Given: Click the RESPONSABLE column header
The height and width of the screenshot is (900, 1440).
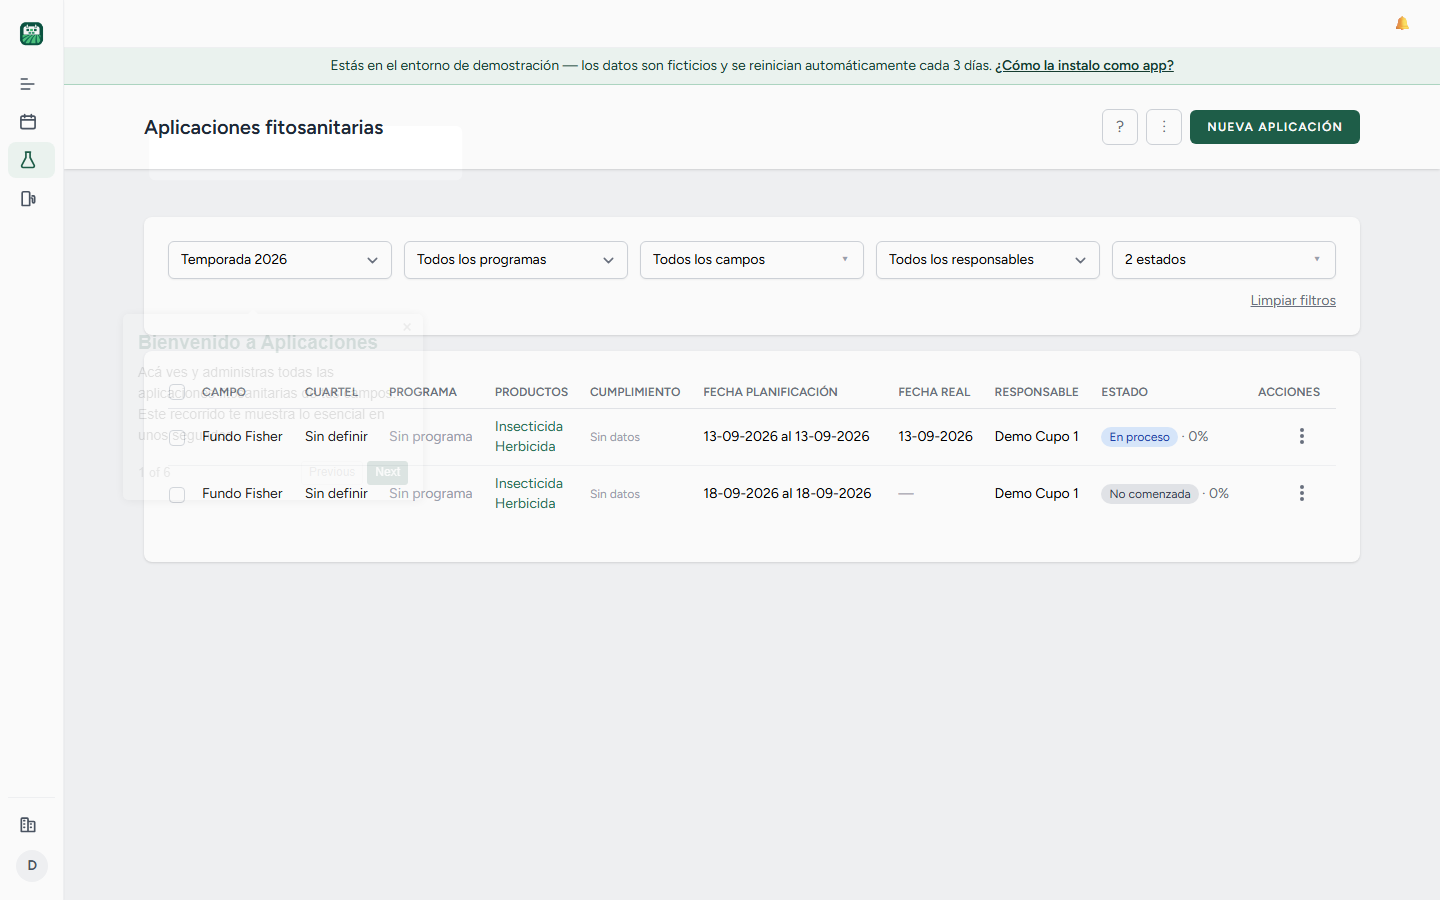Looking at the screenshot, I should click(x=1036, y=392).
